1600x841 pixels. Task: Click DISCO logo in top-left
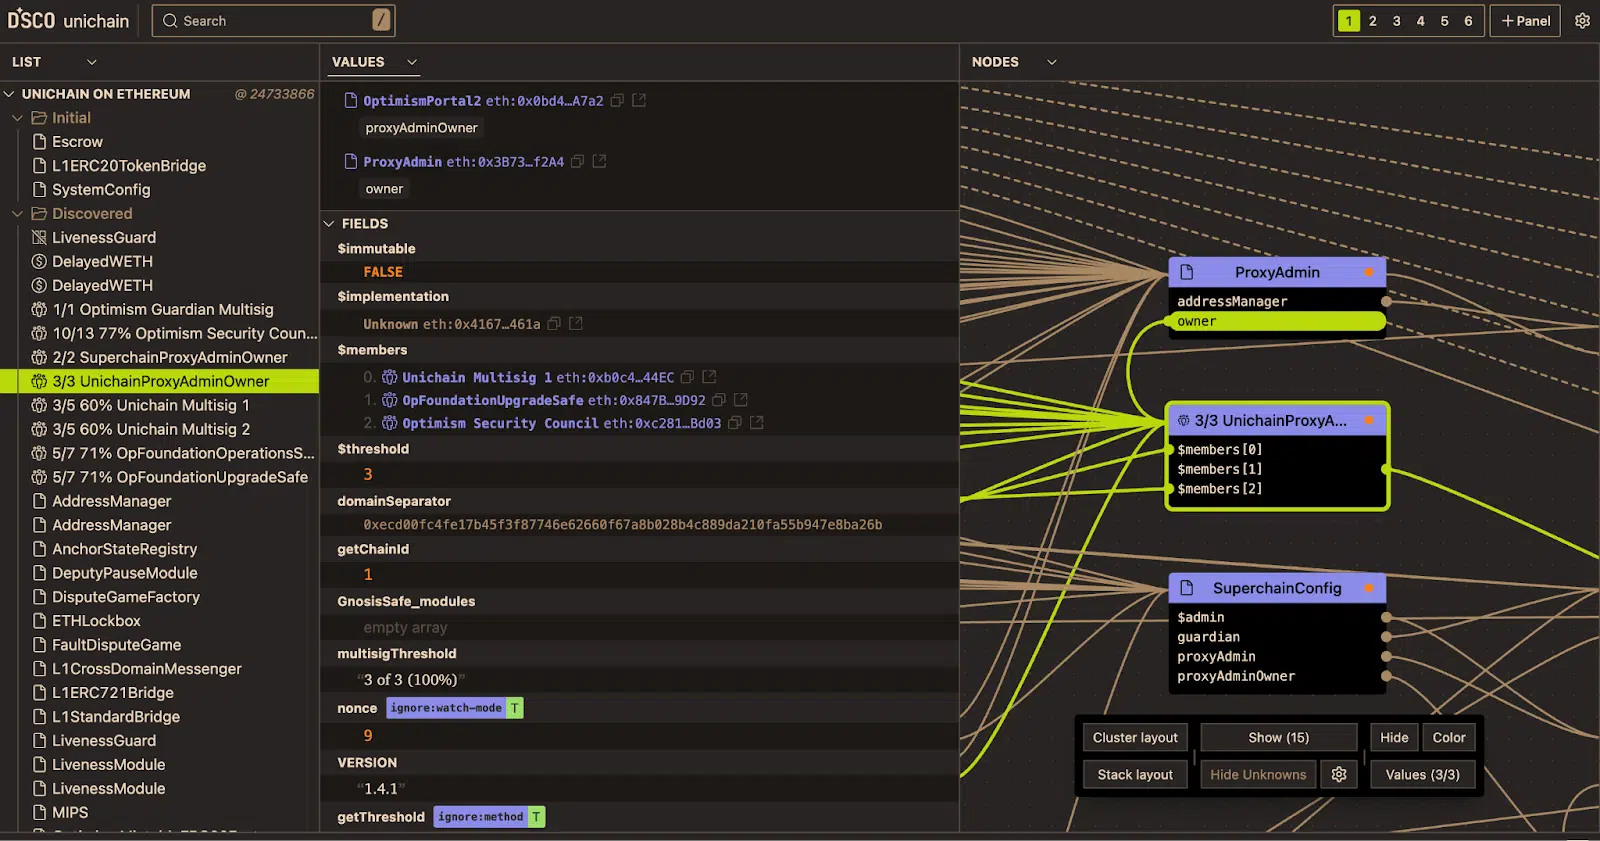pos(31,20)
